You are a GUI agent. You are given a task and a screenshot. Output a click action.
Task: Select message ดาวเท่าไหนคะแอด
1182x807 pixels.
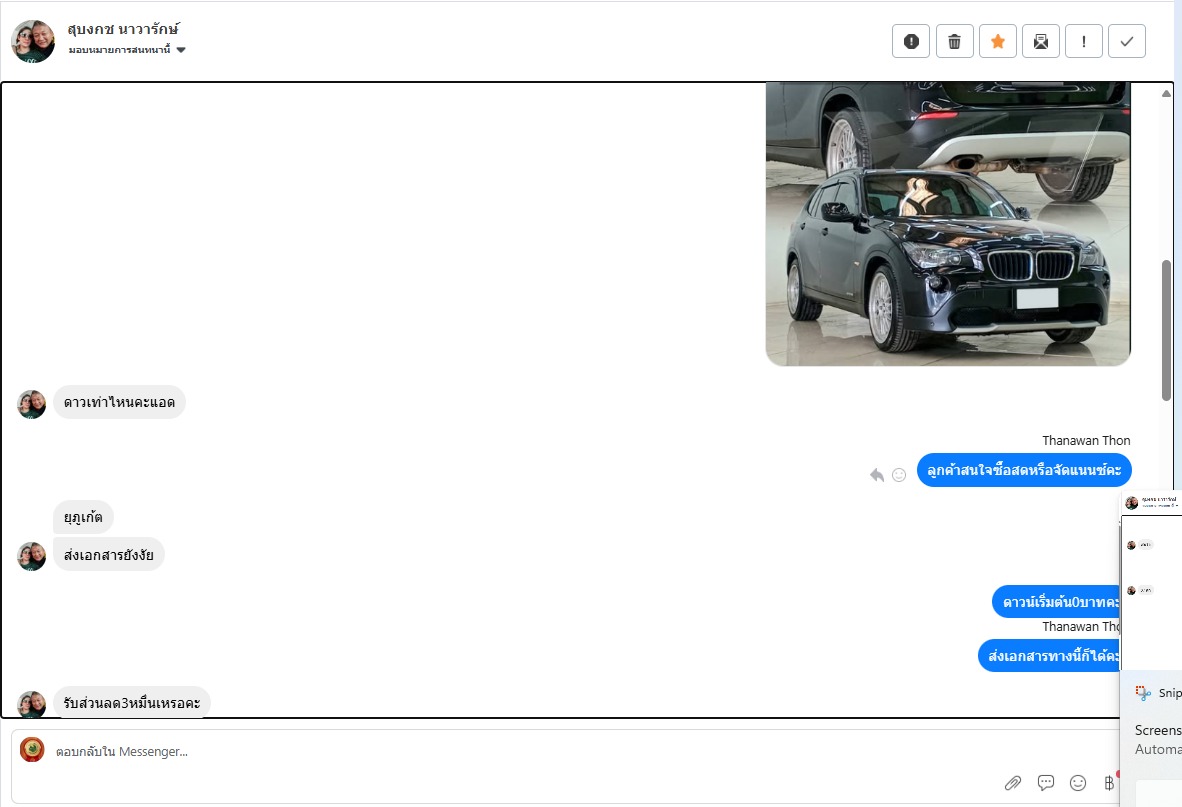click(x=119, y=402)
